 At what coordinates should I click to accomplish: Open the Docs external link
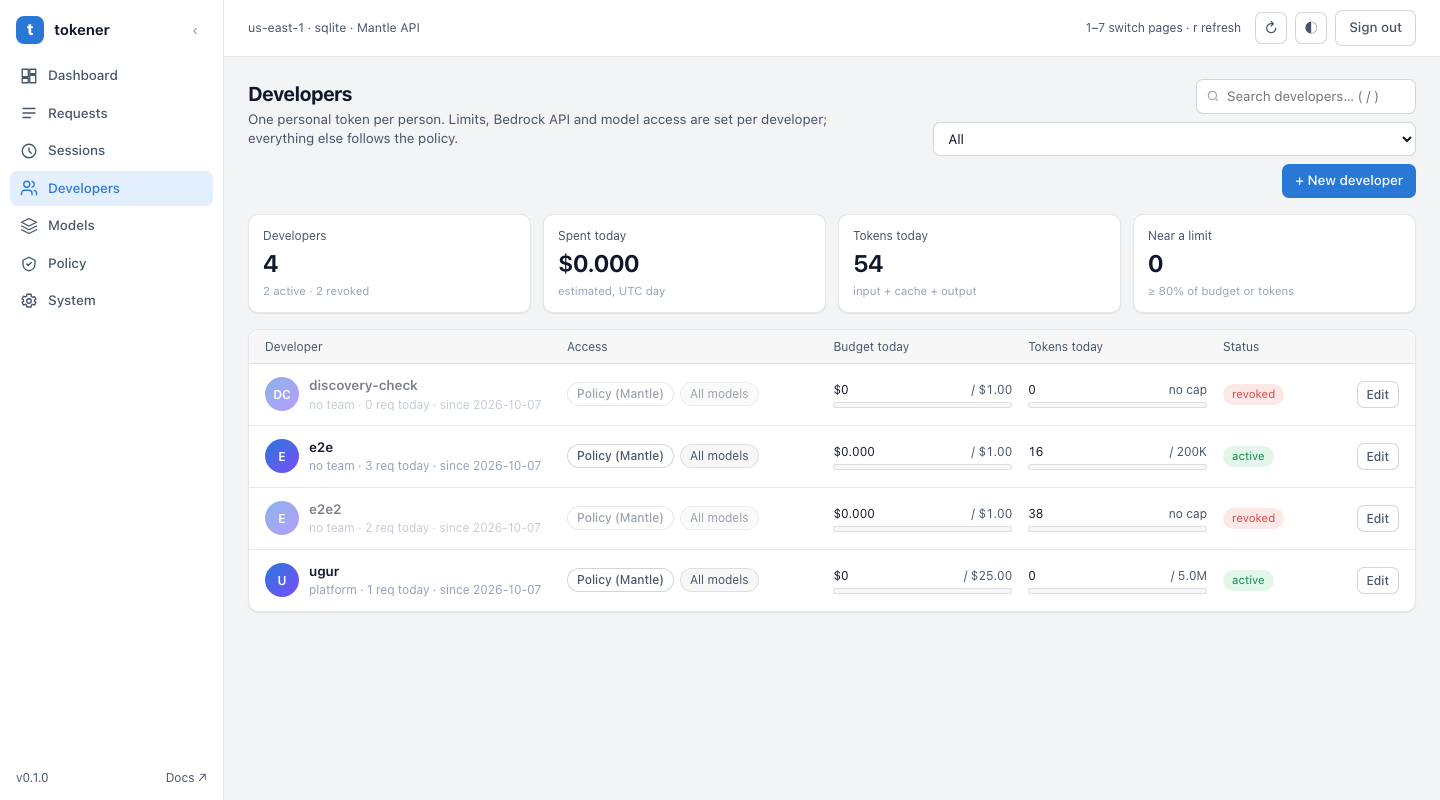click(186, 778)
